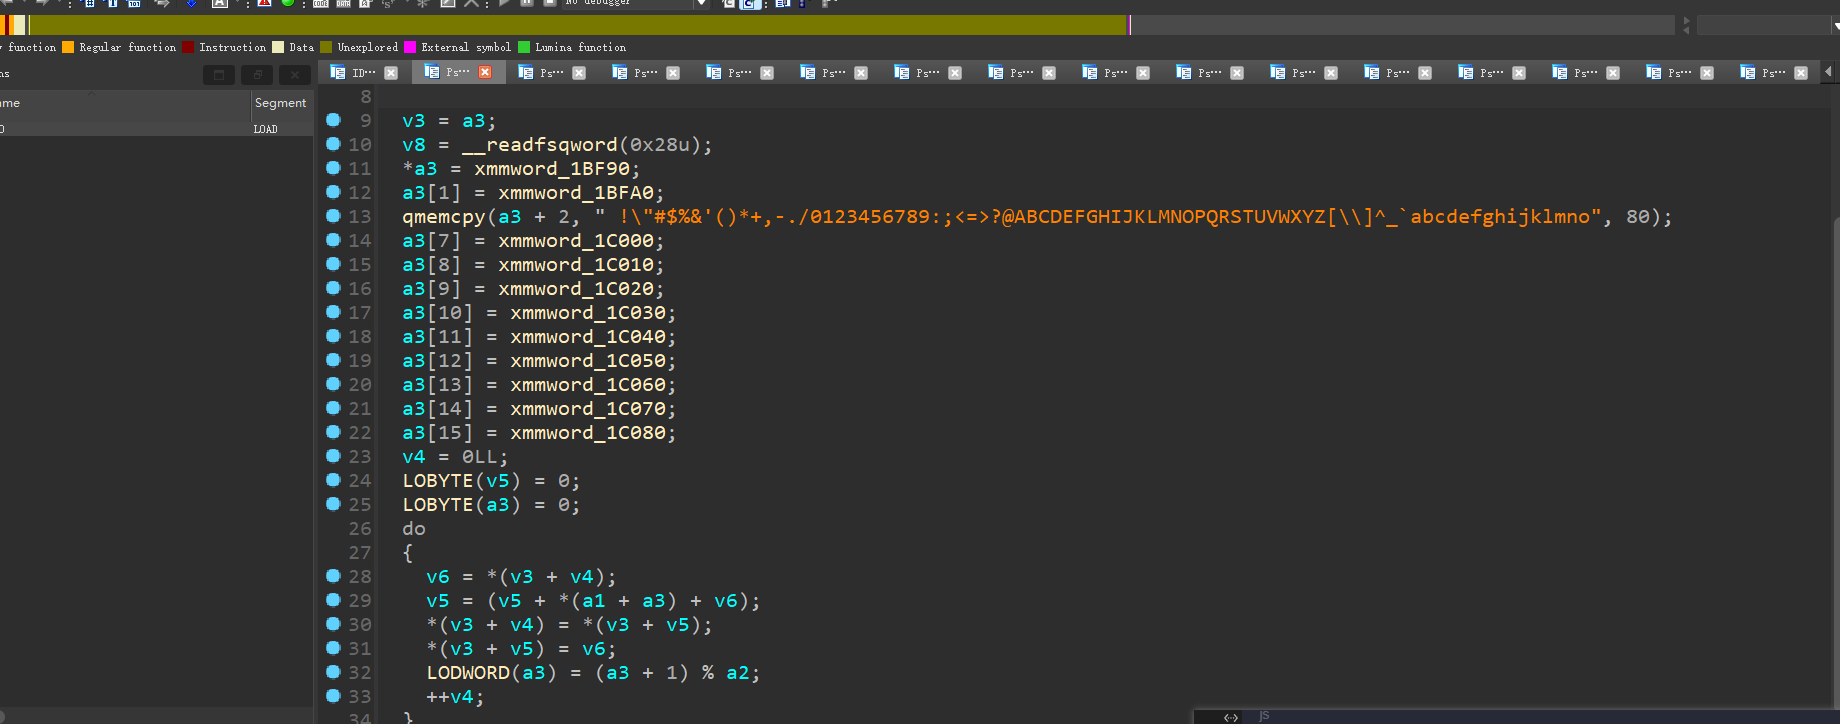Click the Instruction dark red legend swatch
The image size is (1840, 724).
188,47
